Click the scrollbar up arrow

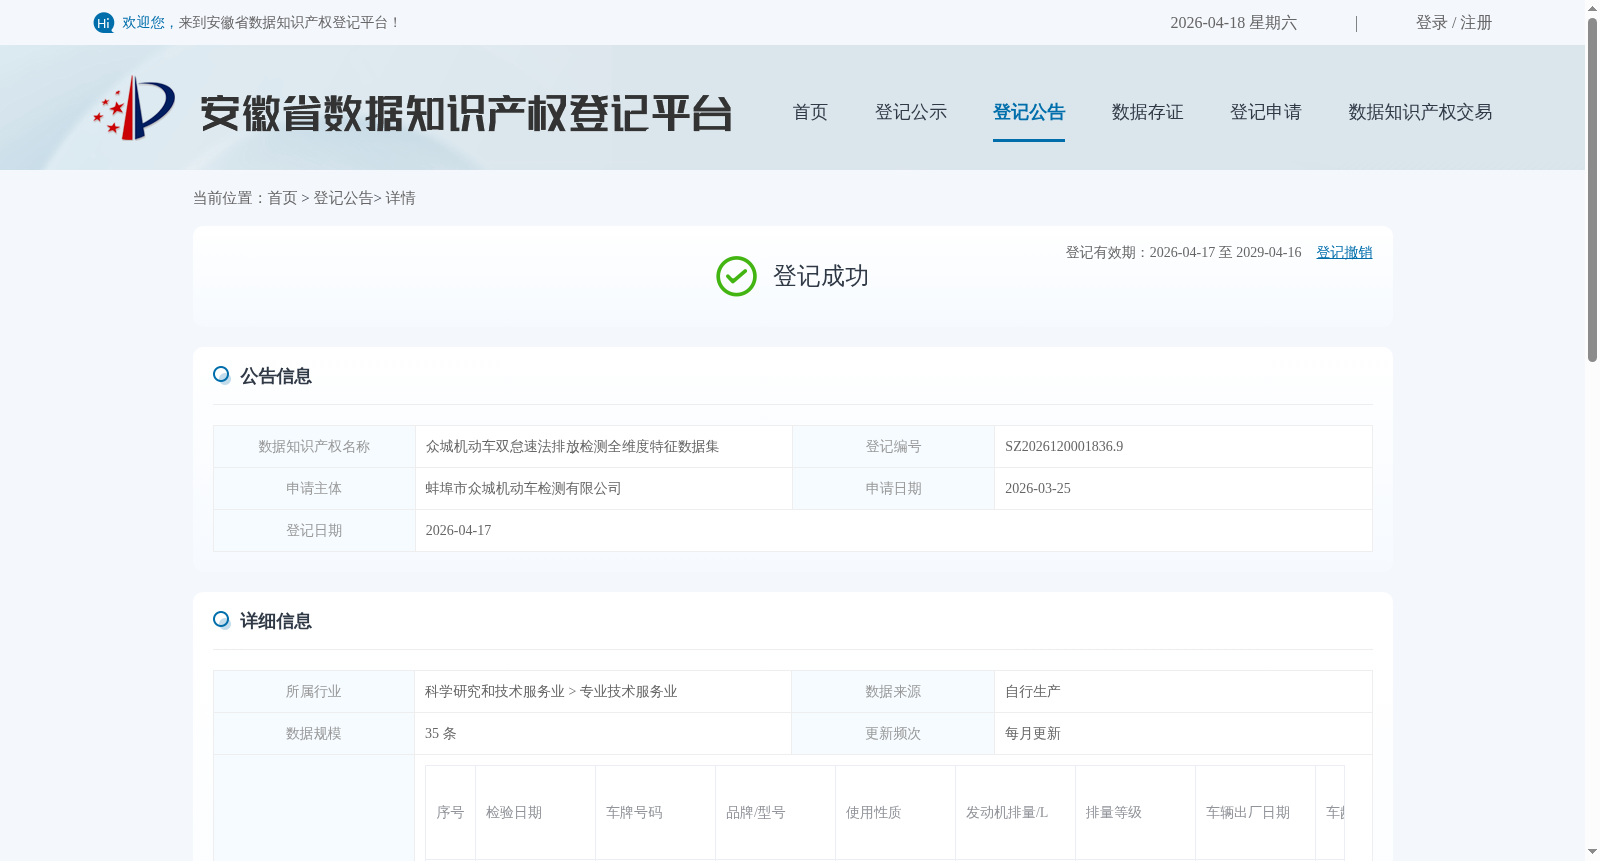coord(1592,8)
